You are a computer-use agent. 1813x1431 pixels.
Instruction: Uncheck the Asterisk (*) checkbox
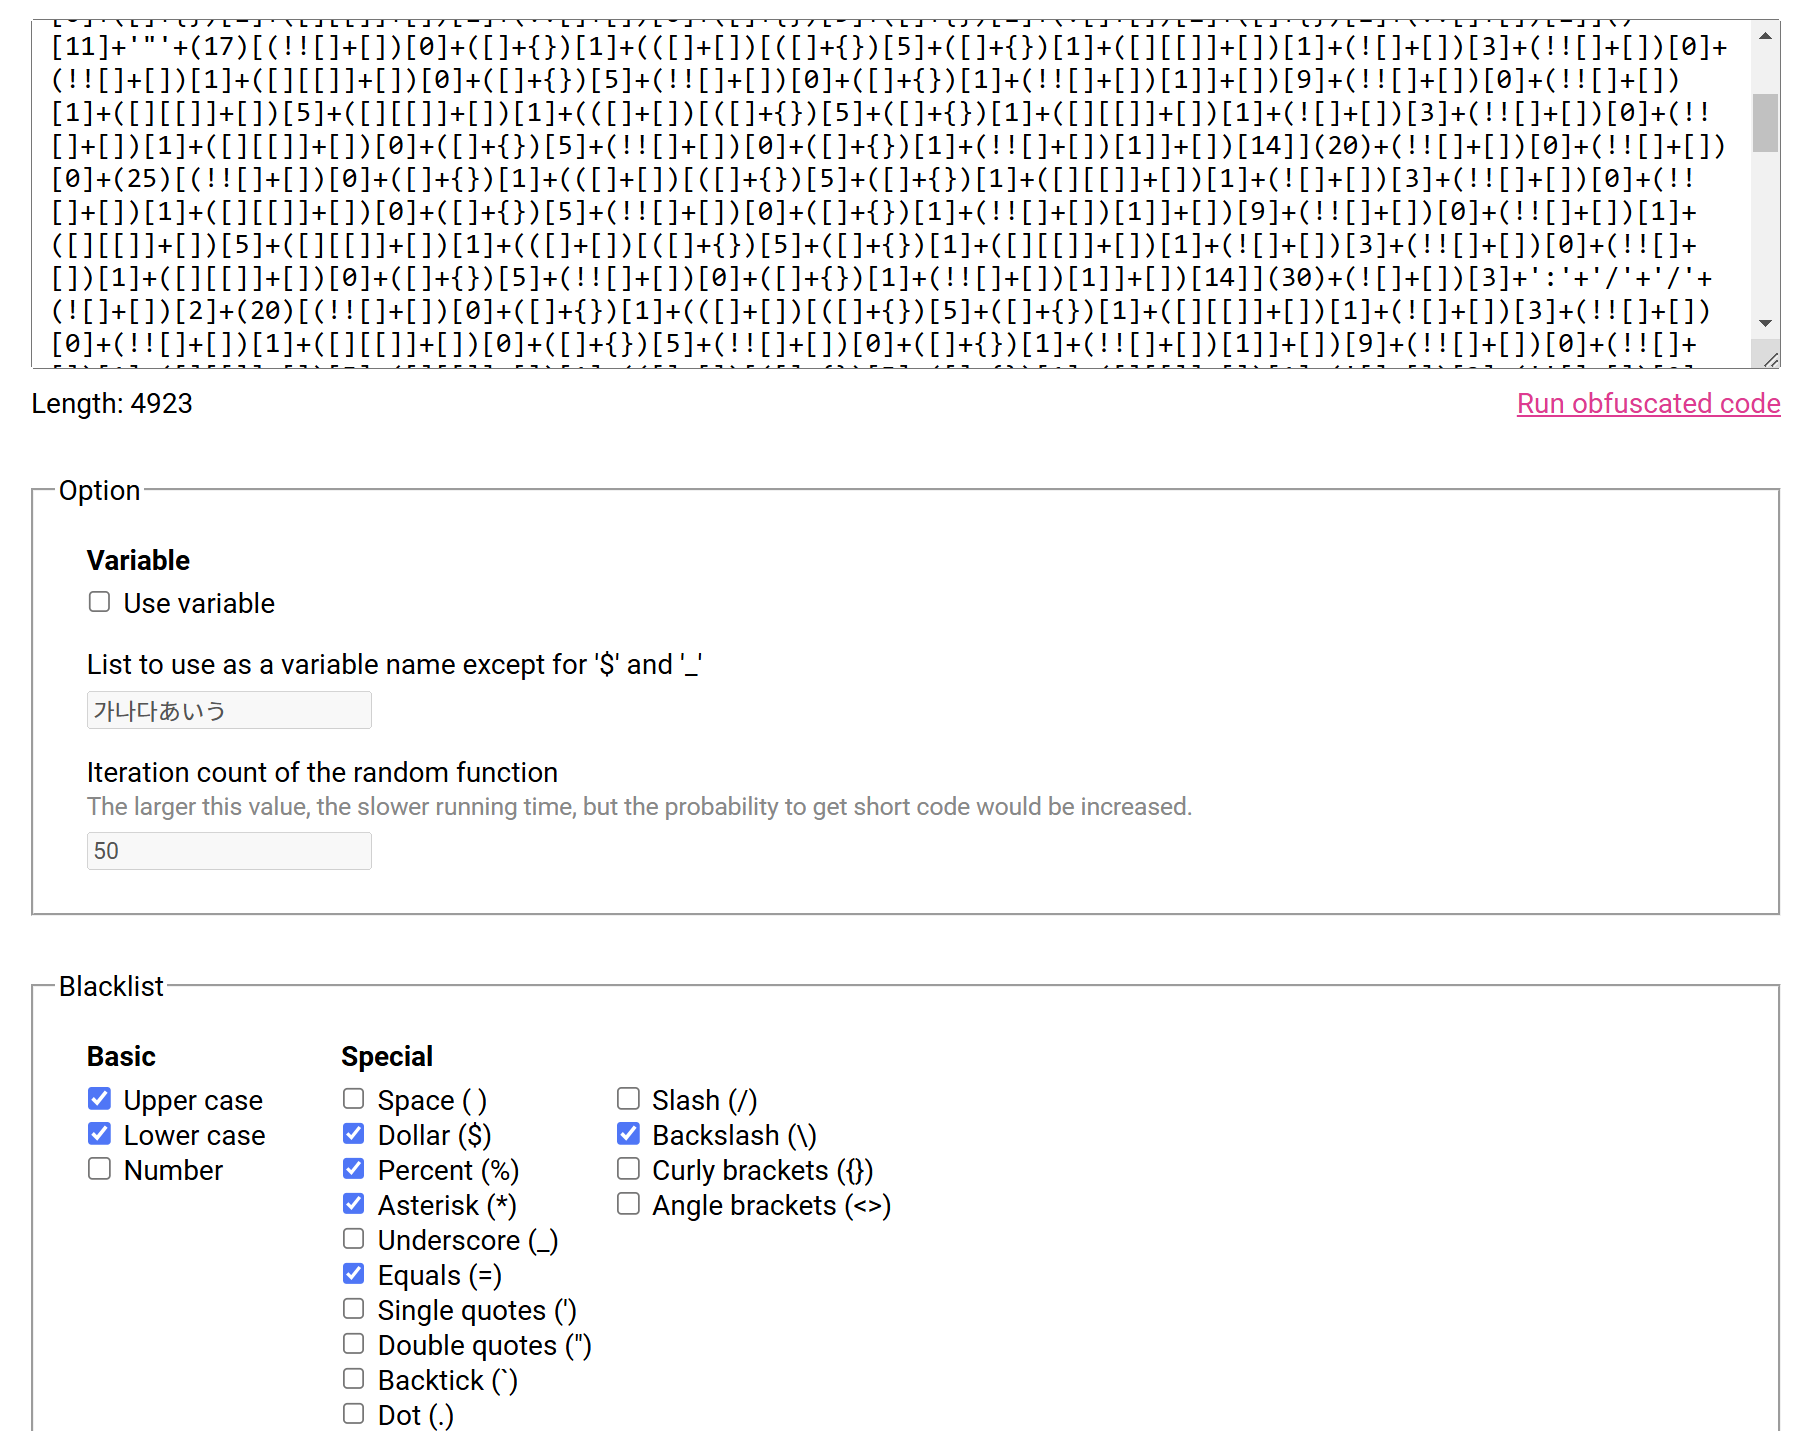point(353,1203)
